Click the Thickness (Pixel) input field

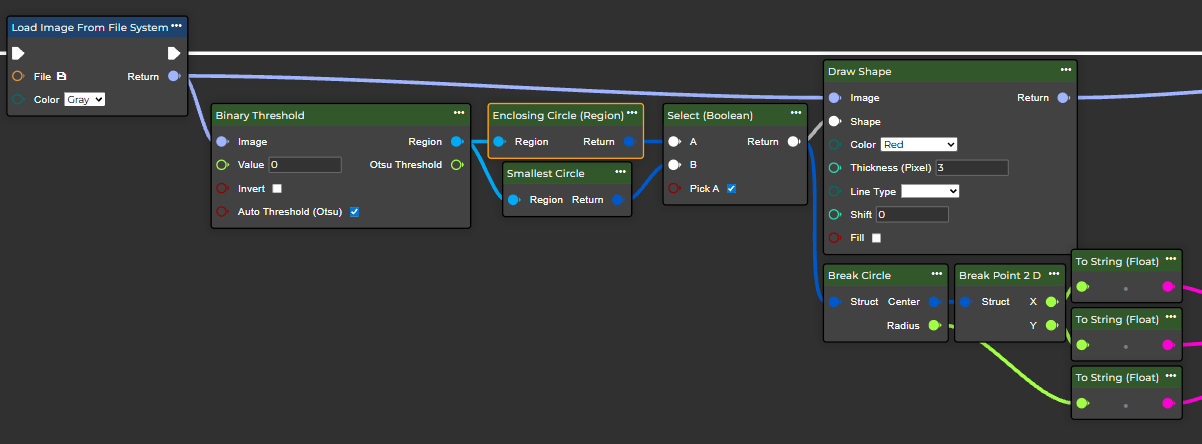pyautogui.click(x=971, y=168)
